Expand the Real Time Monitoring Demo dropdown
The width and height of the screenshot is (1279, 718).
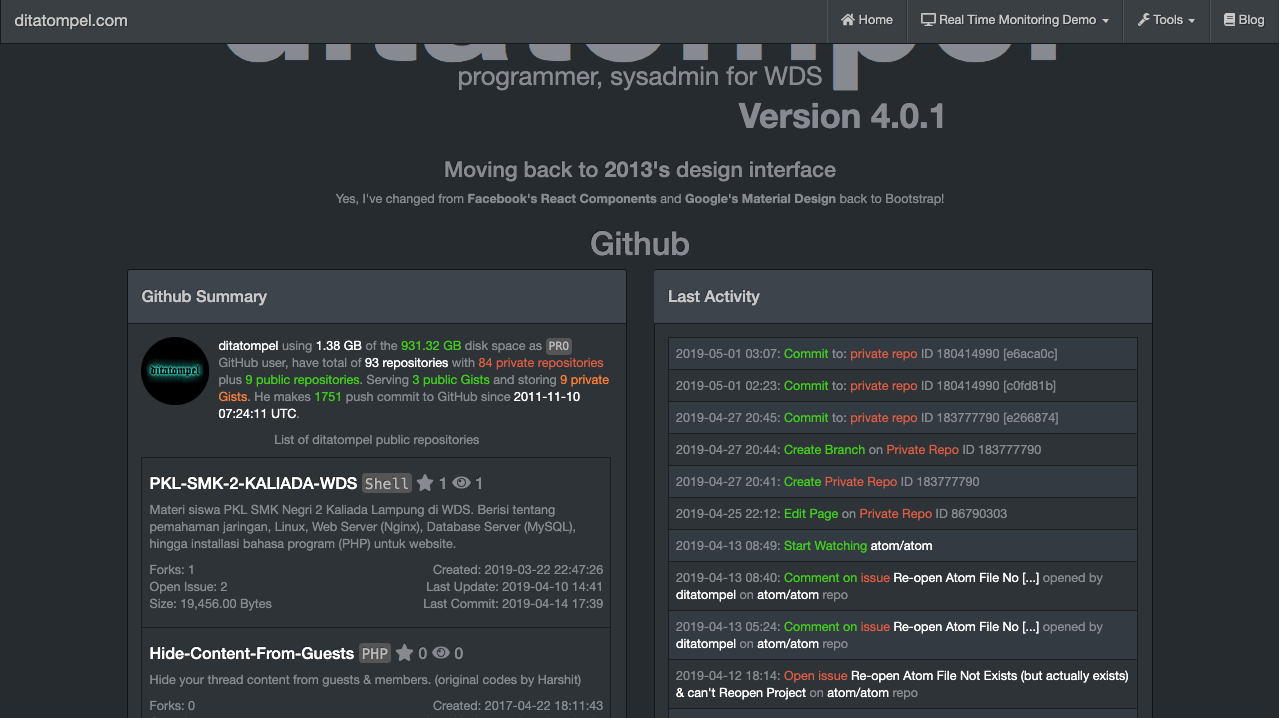[x=1014, y=19]
